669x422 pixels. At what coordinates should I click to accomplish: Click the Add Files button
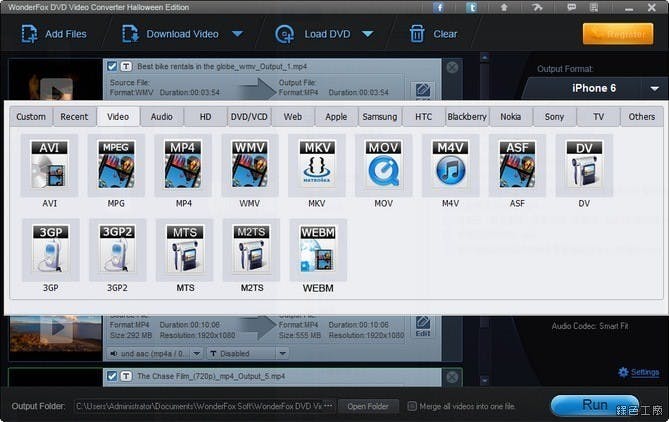[54, 34]
